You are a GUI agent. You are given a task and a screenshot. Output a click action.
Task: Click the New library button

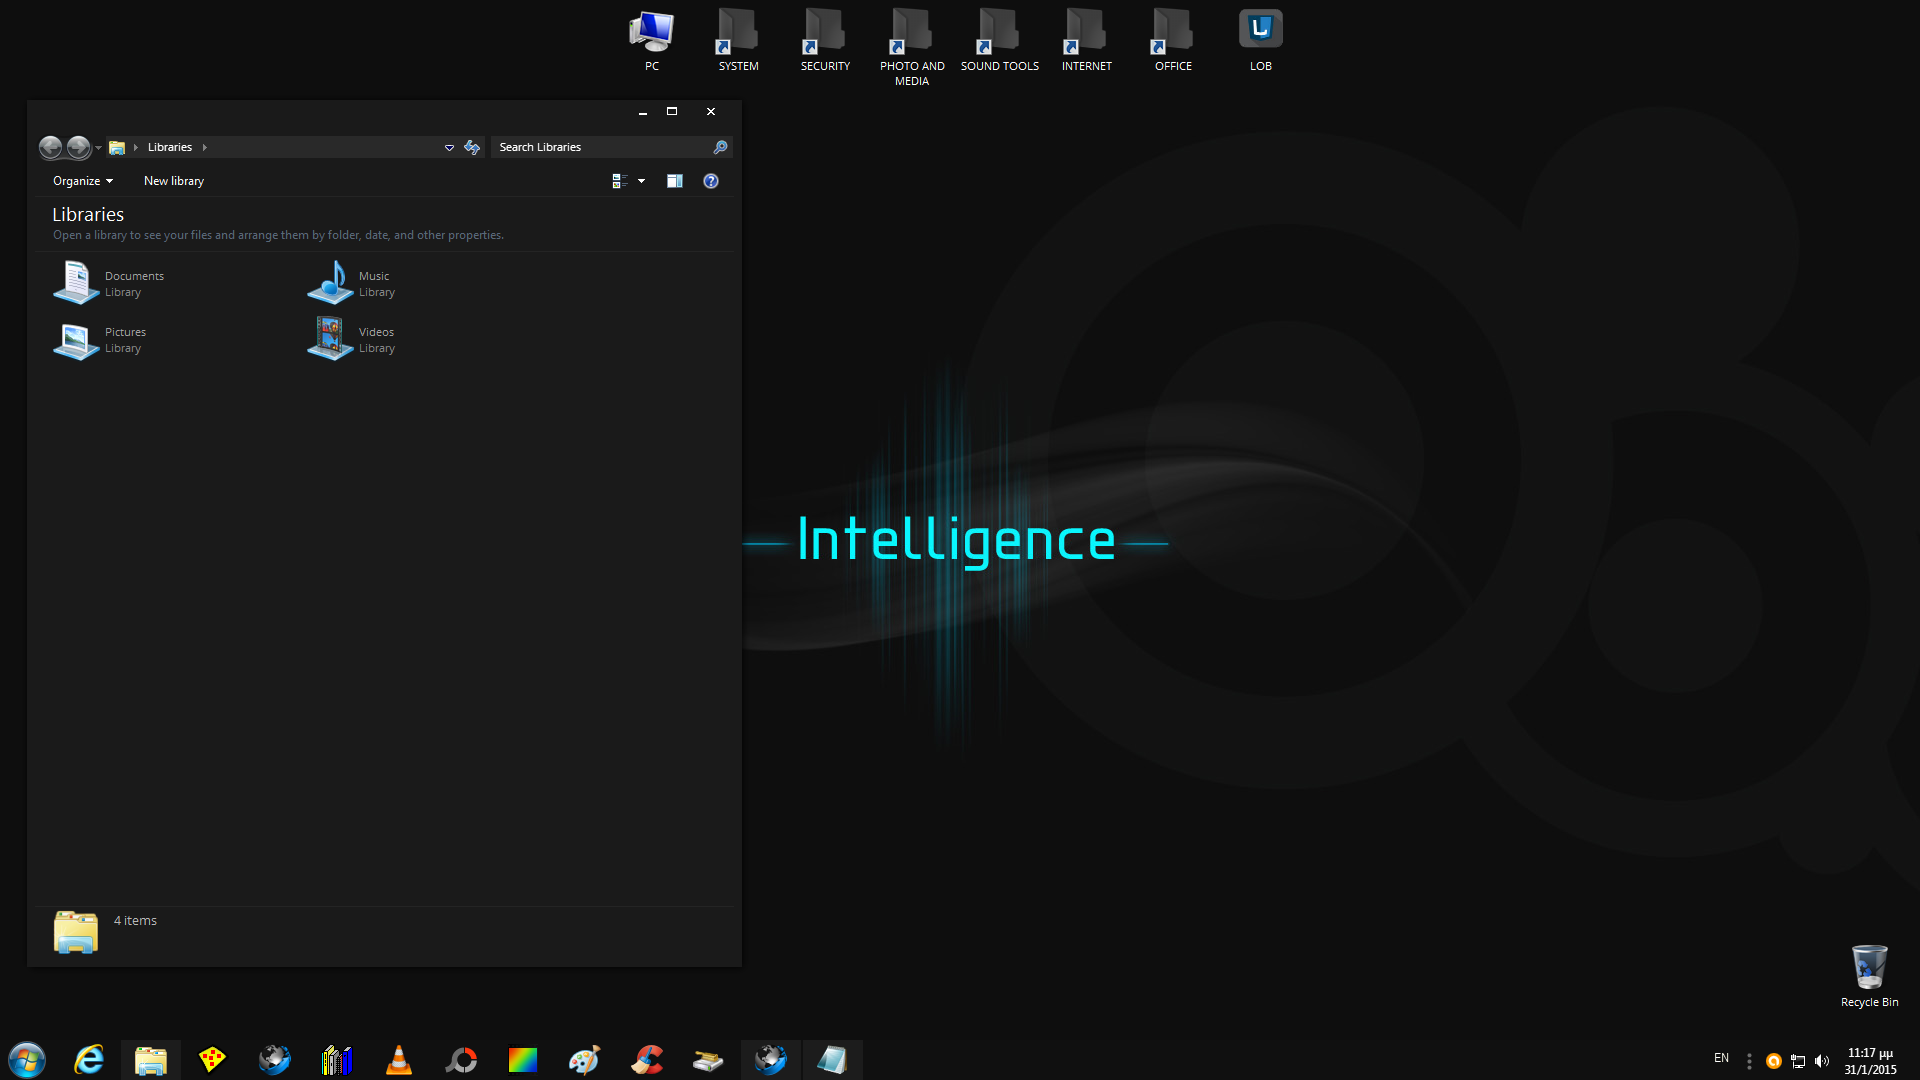click(x=174, y=181)
